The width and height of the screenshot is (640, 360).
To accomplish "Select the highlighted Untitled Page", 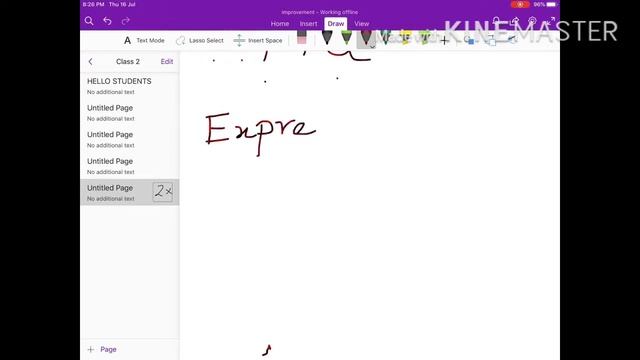I will coord(130,192).
